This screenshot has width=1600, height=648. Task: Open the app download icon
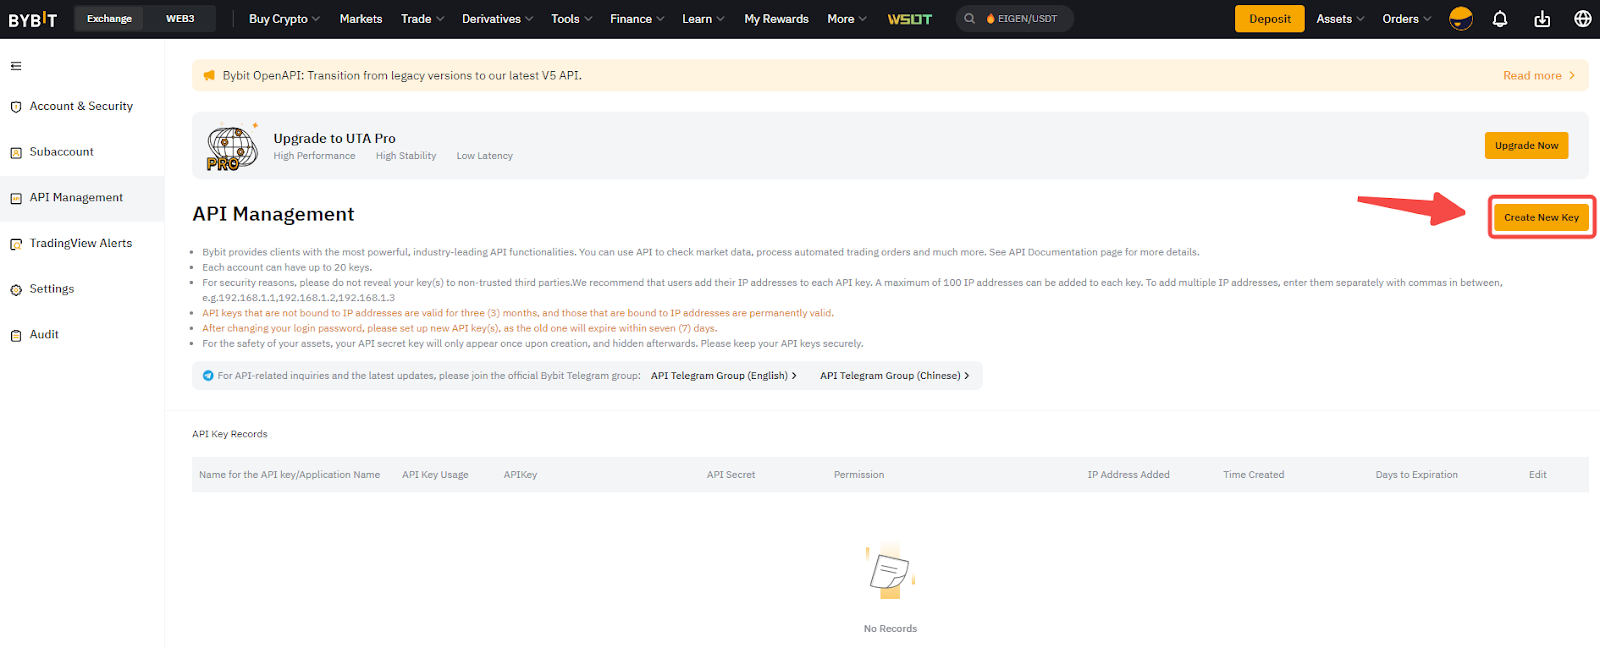coord(1542,19)
